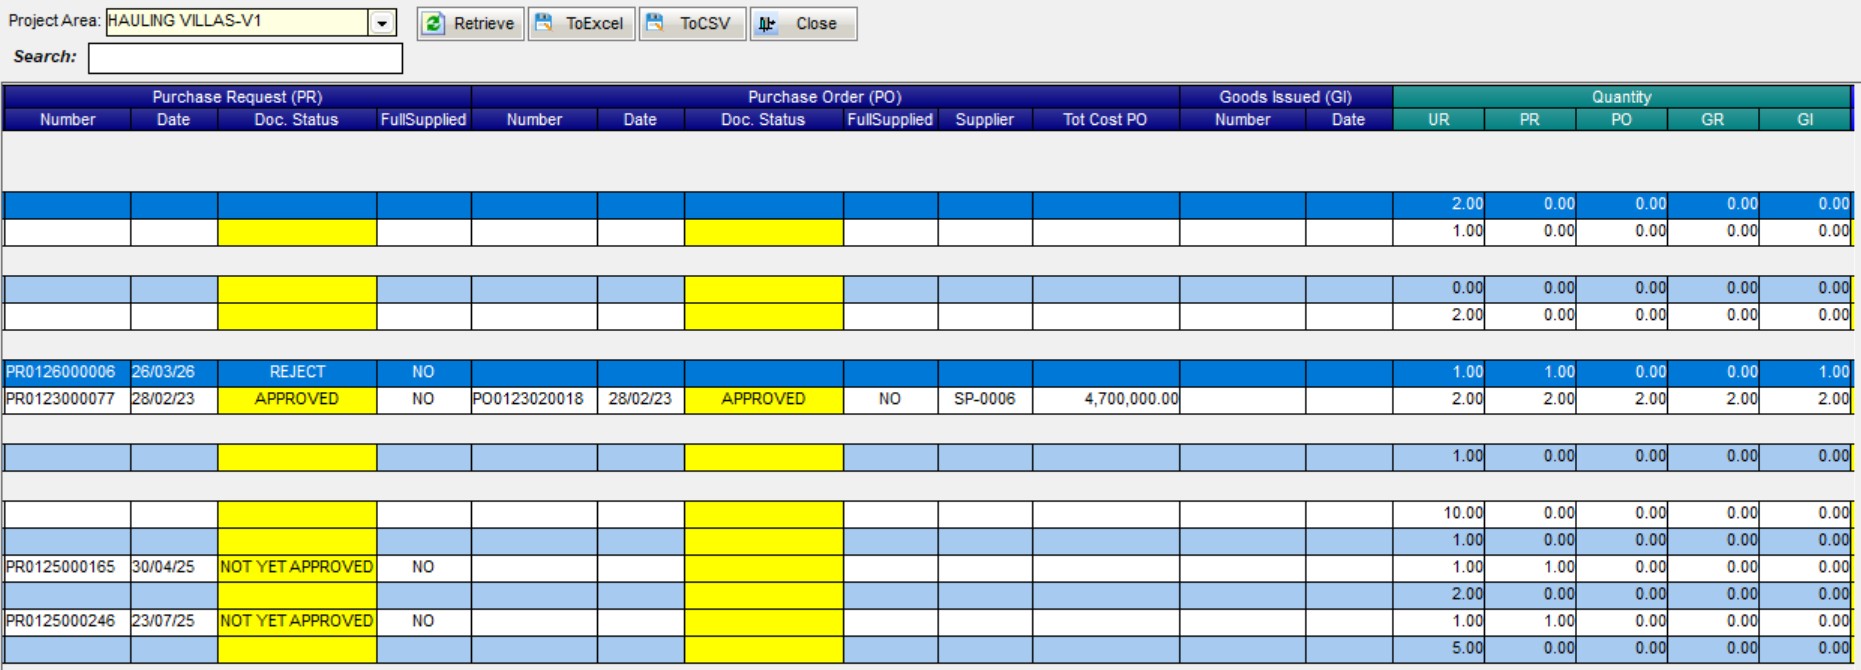Screen dimensions: 1861x670
Task: Click the GI quantity column header
Action: (1805, 120)
